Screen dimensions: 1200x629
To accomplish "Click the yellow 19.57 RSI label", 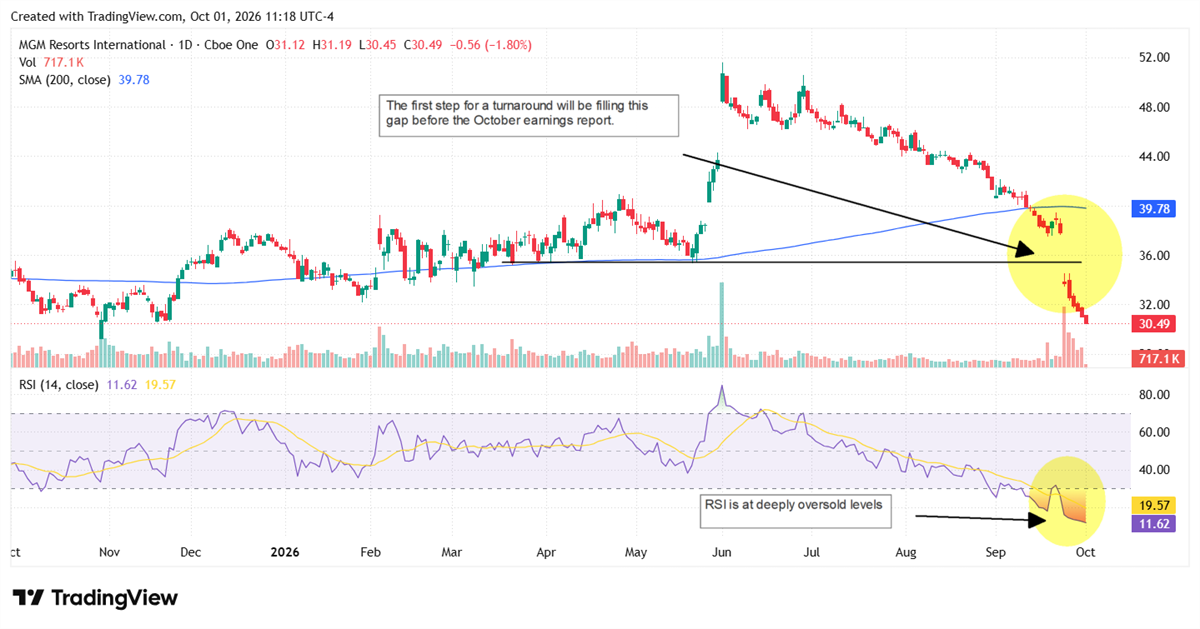I will point(1153,507).
